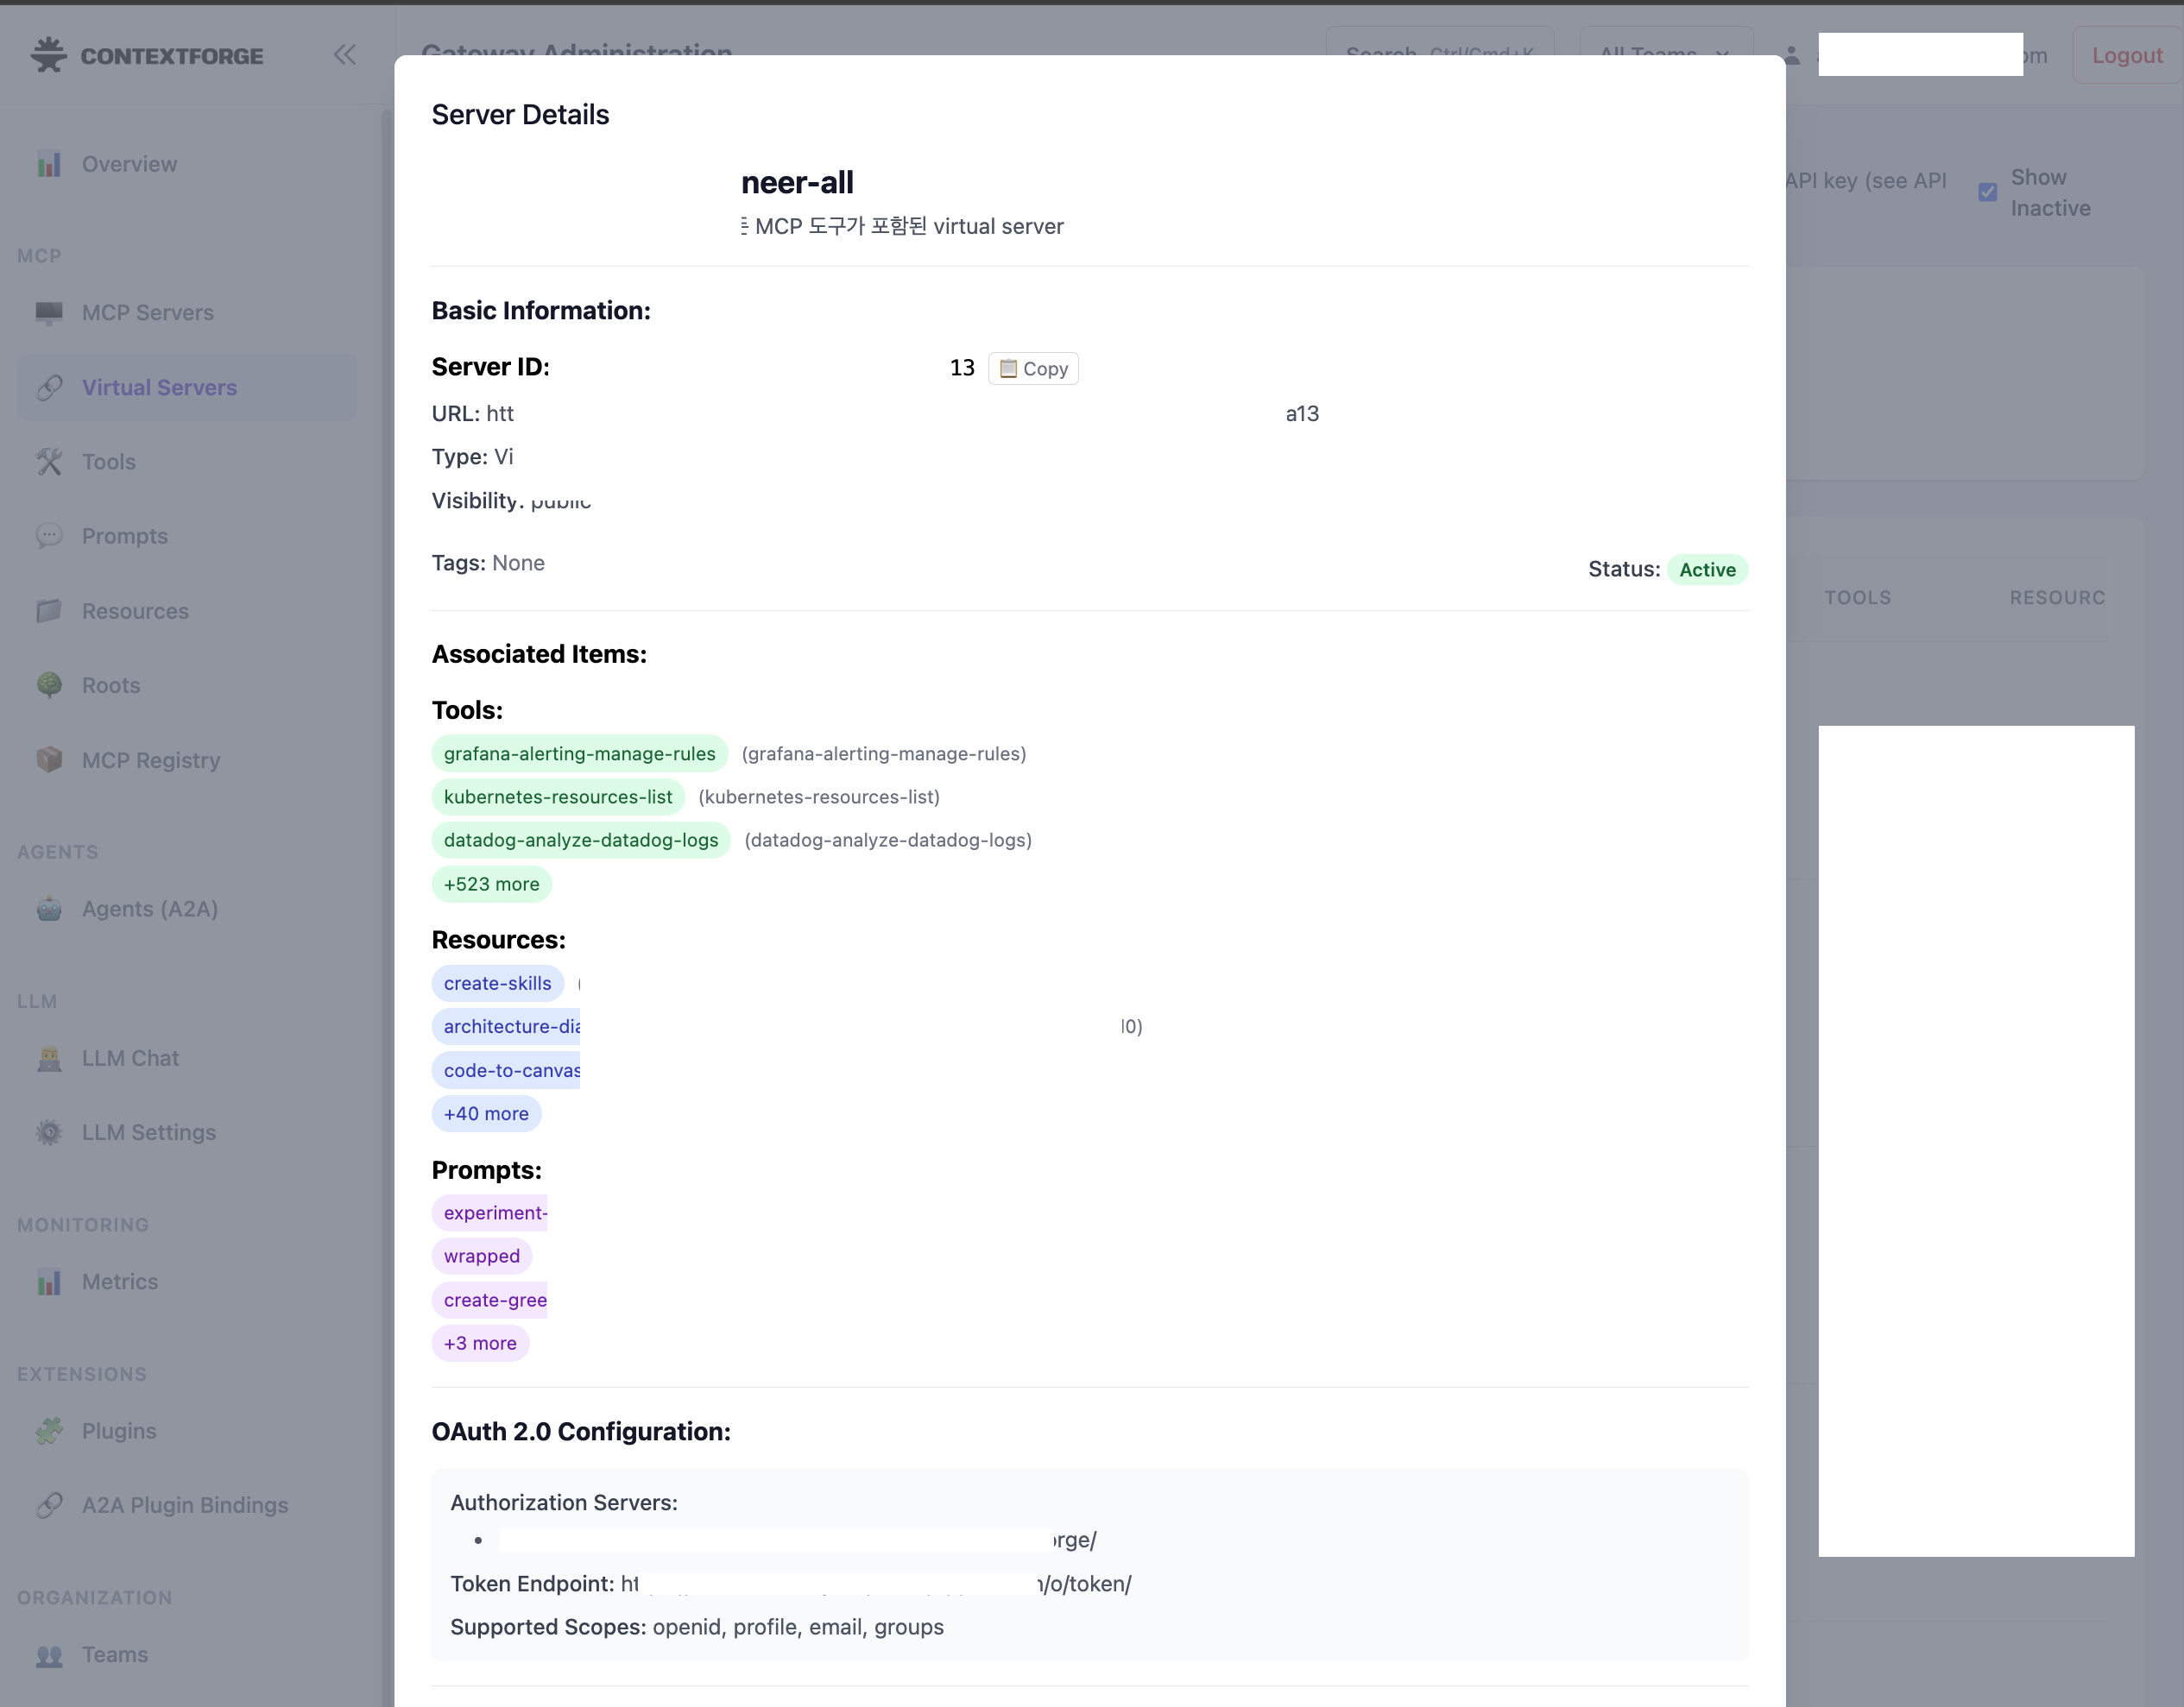Expand the +523 more tools list
Screen dimensions: 2184x1707
coord(492,884)
